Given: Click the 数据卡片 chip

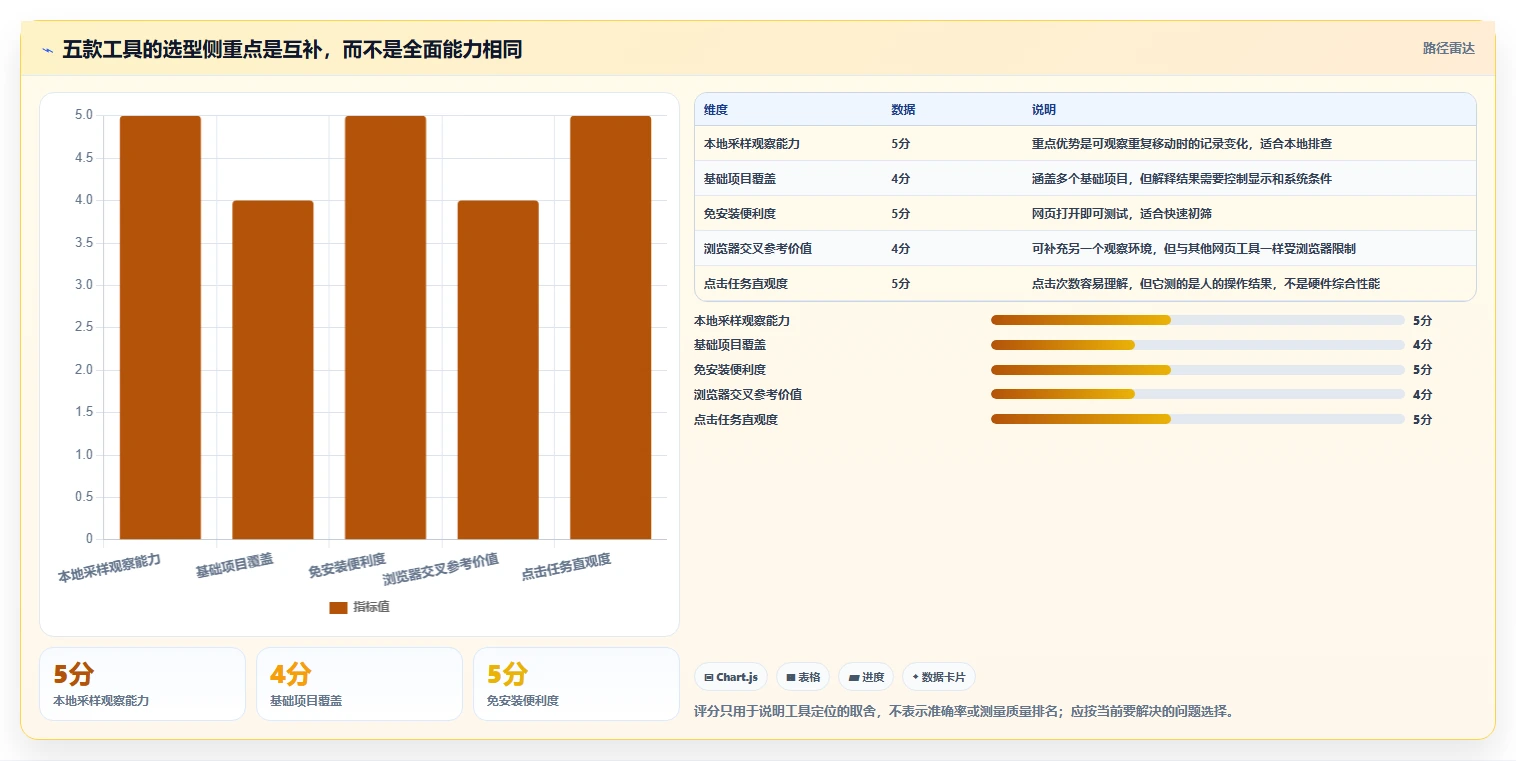Looking at the screenshot, I should (x=939, y=677).
